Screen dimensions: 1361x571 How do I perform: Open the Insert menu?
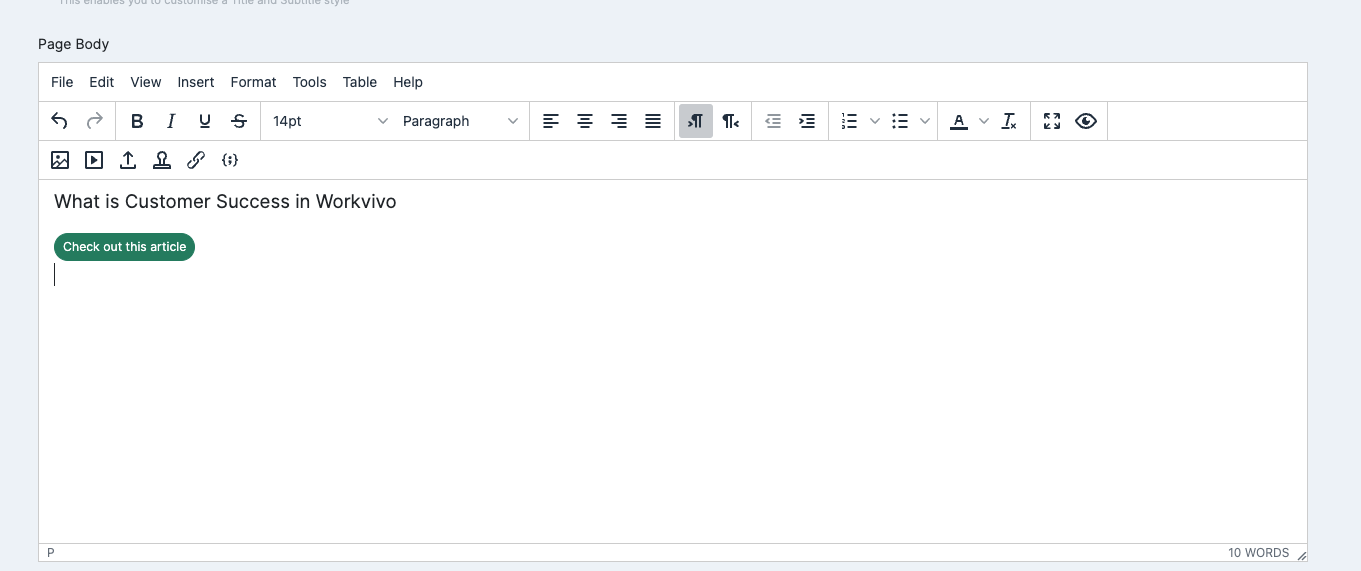pos(196,82)
